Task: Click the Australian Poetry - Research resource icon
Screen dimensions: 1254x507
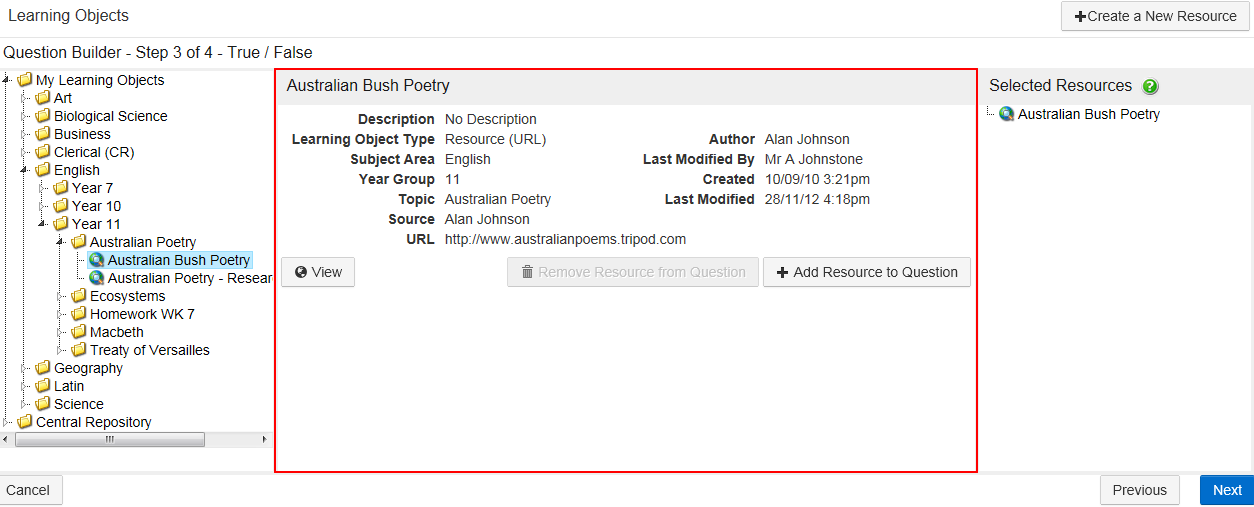Action: tap(97, 278)
